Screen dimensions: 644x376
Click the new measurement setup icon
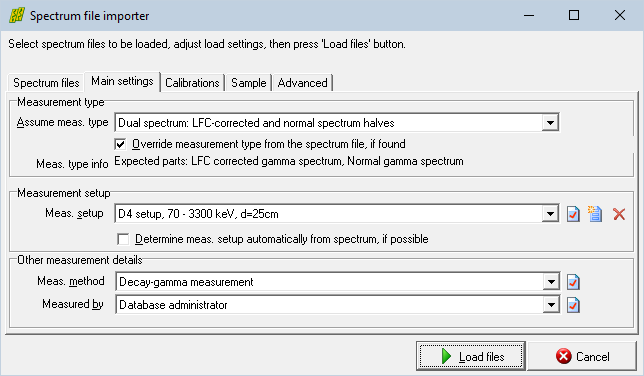[595, 214]
